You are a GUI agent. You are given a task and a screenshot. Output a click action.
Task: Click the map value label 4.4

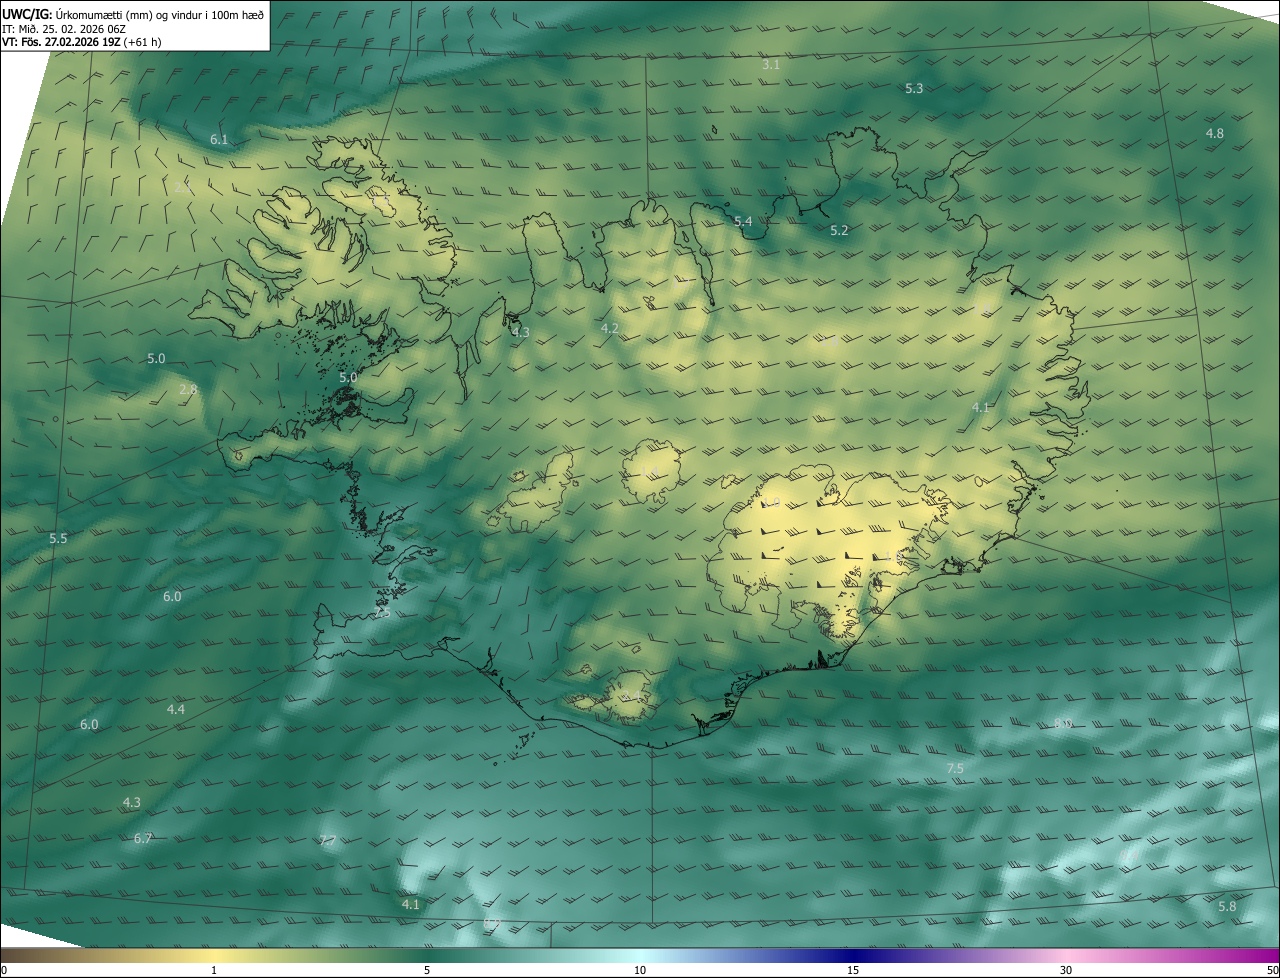coord(175,709)
